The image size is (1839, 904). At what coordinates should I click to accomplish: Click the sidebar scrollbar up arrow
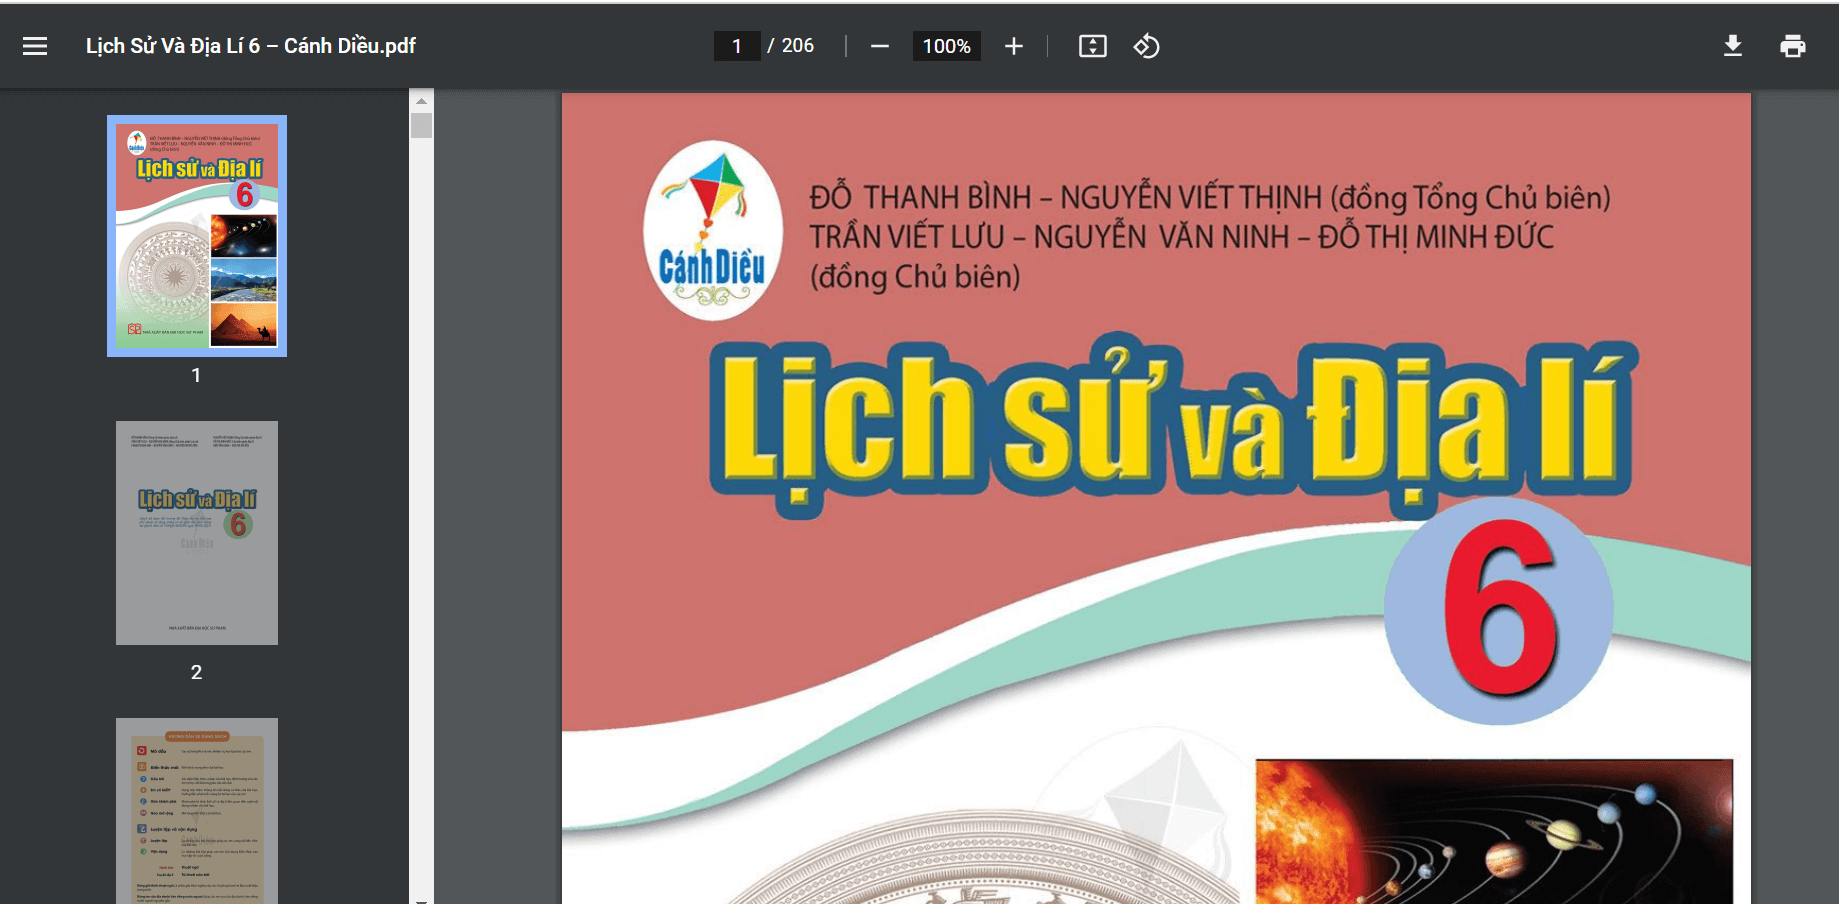coord(422,101)
